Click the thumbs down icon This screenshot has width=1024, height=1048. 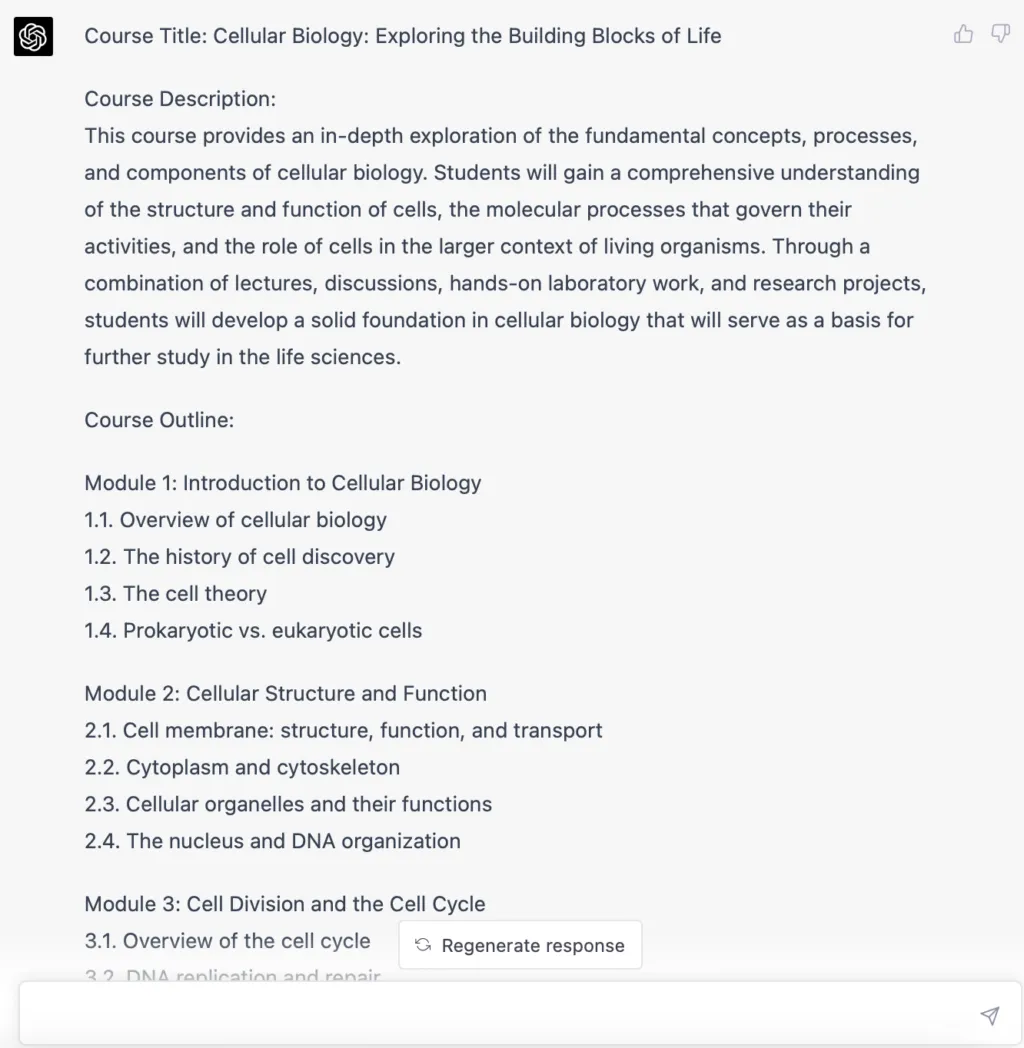point(1000,33)
